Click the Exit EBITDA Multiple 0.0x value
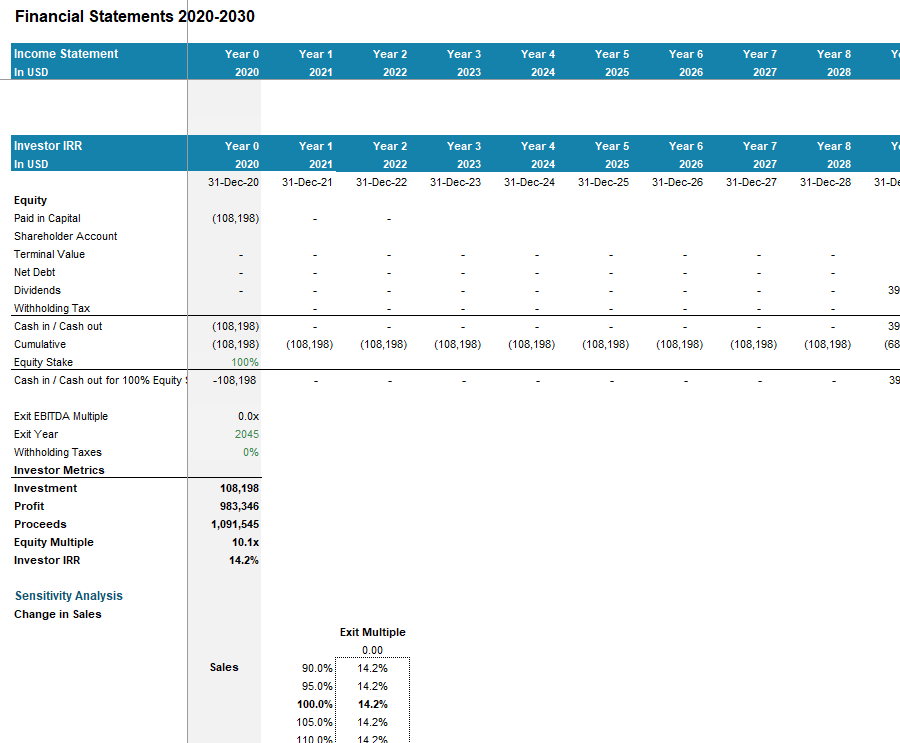900x743 pixels. coord(248,416)
